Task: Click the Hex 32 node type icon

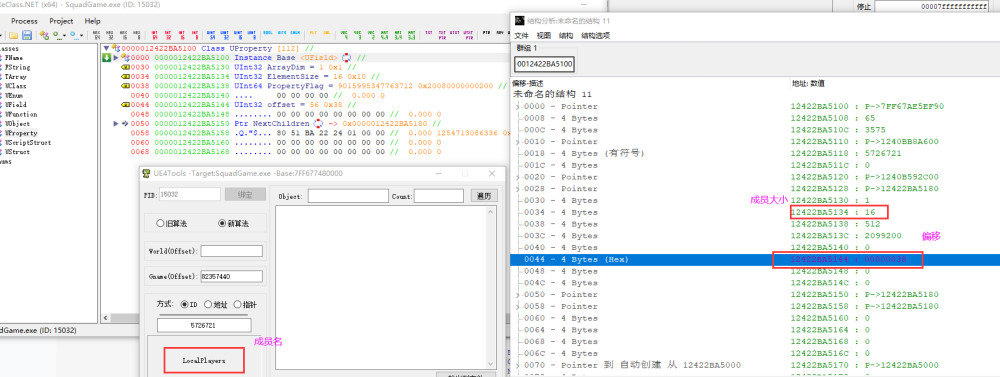Action: pyautogui.click(x=110, y=35)
